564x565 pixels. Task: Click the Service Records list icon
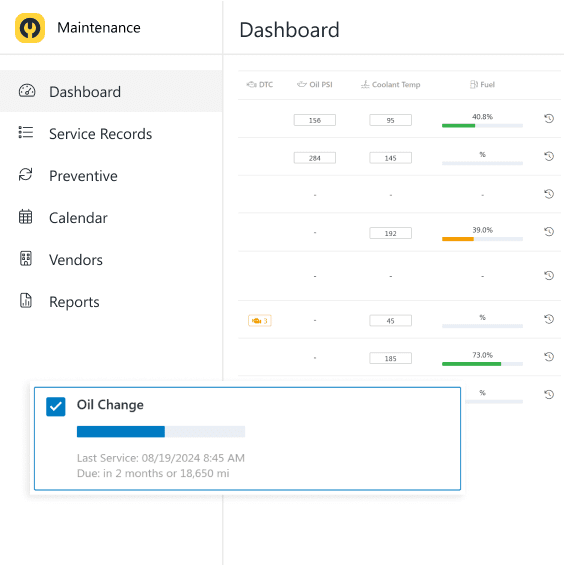tap(26, 132)
